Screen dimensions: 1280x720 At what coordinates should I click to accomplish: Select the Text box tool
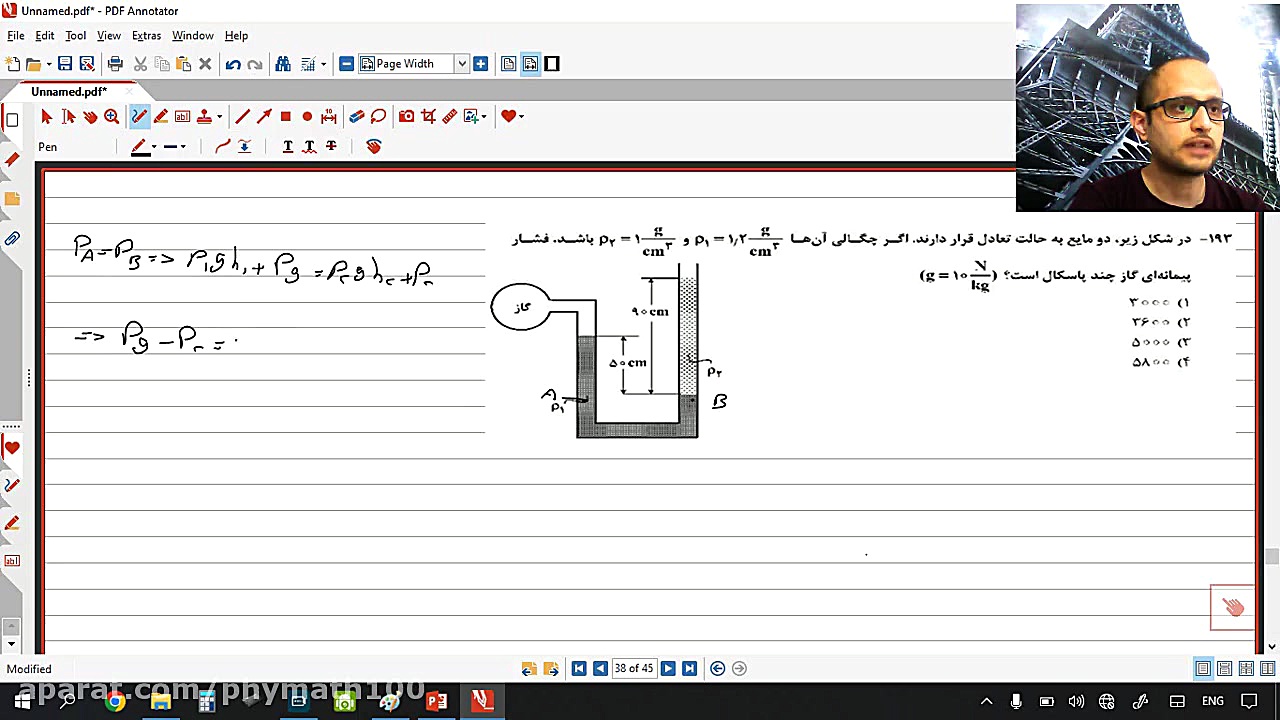(182, 117)
